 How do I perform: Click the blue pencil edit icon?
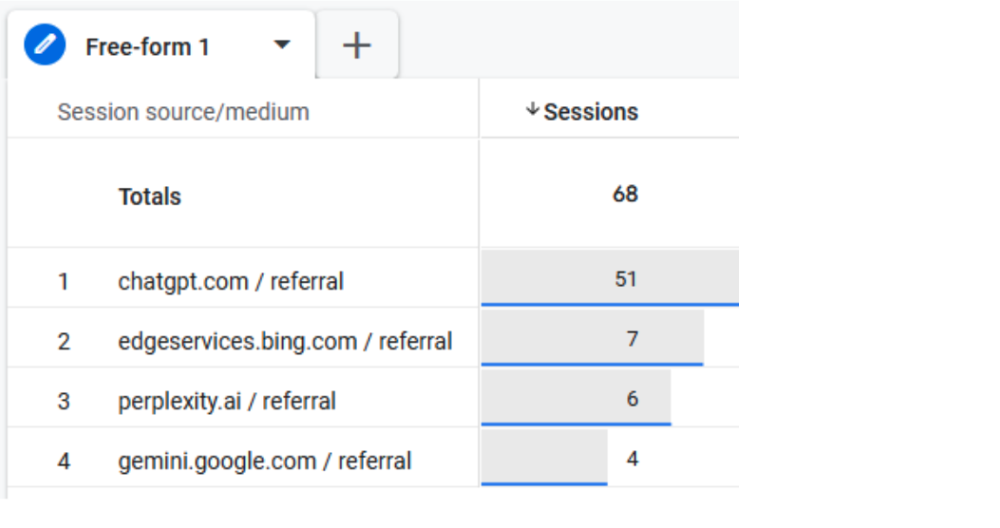tap(45, 45)
